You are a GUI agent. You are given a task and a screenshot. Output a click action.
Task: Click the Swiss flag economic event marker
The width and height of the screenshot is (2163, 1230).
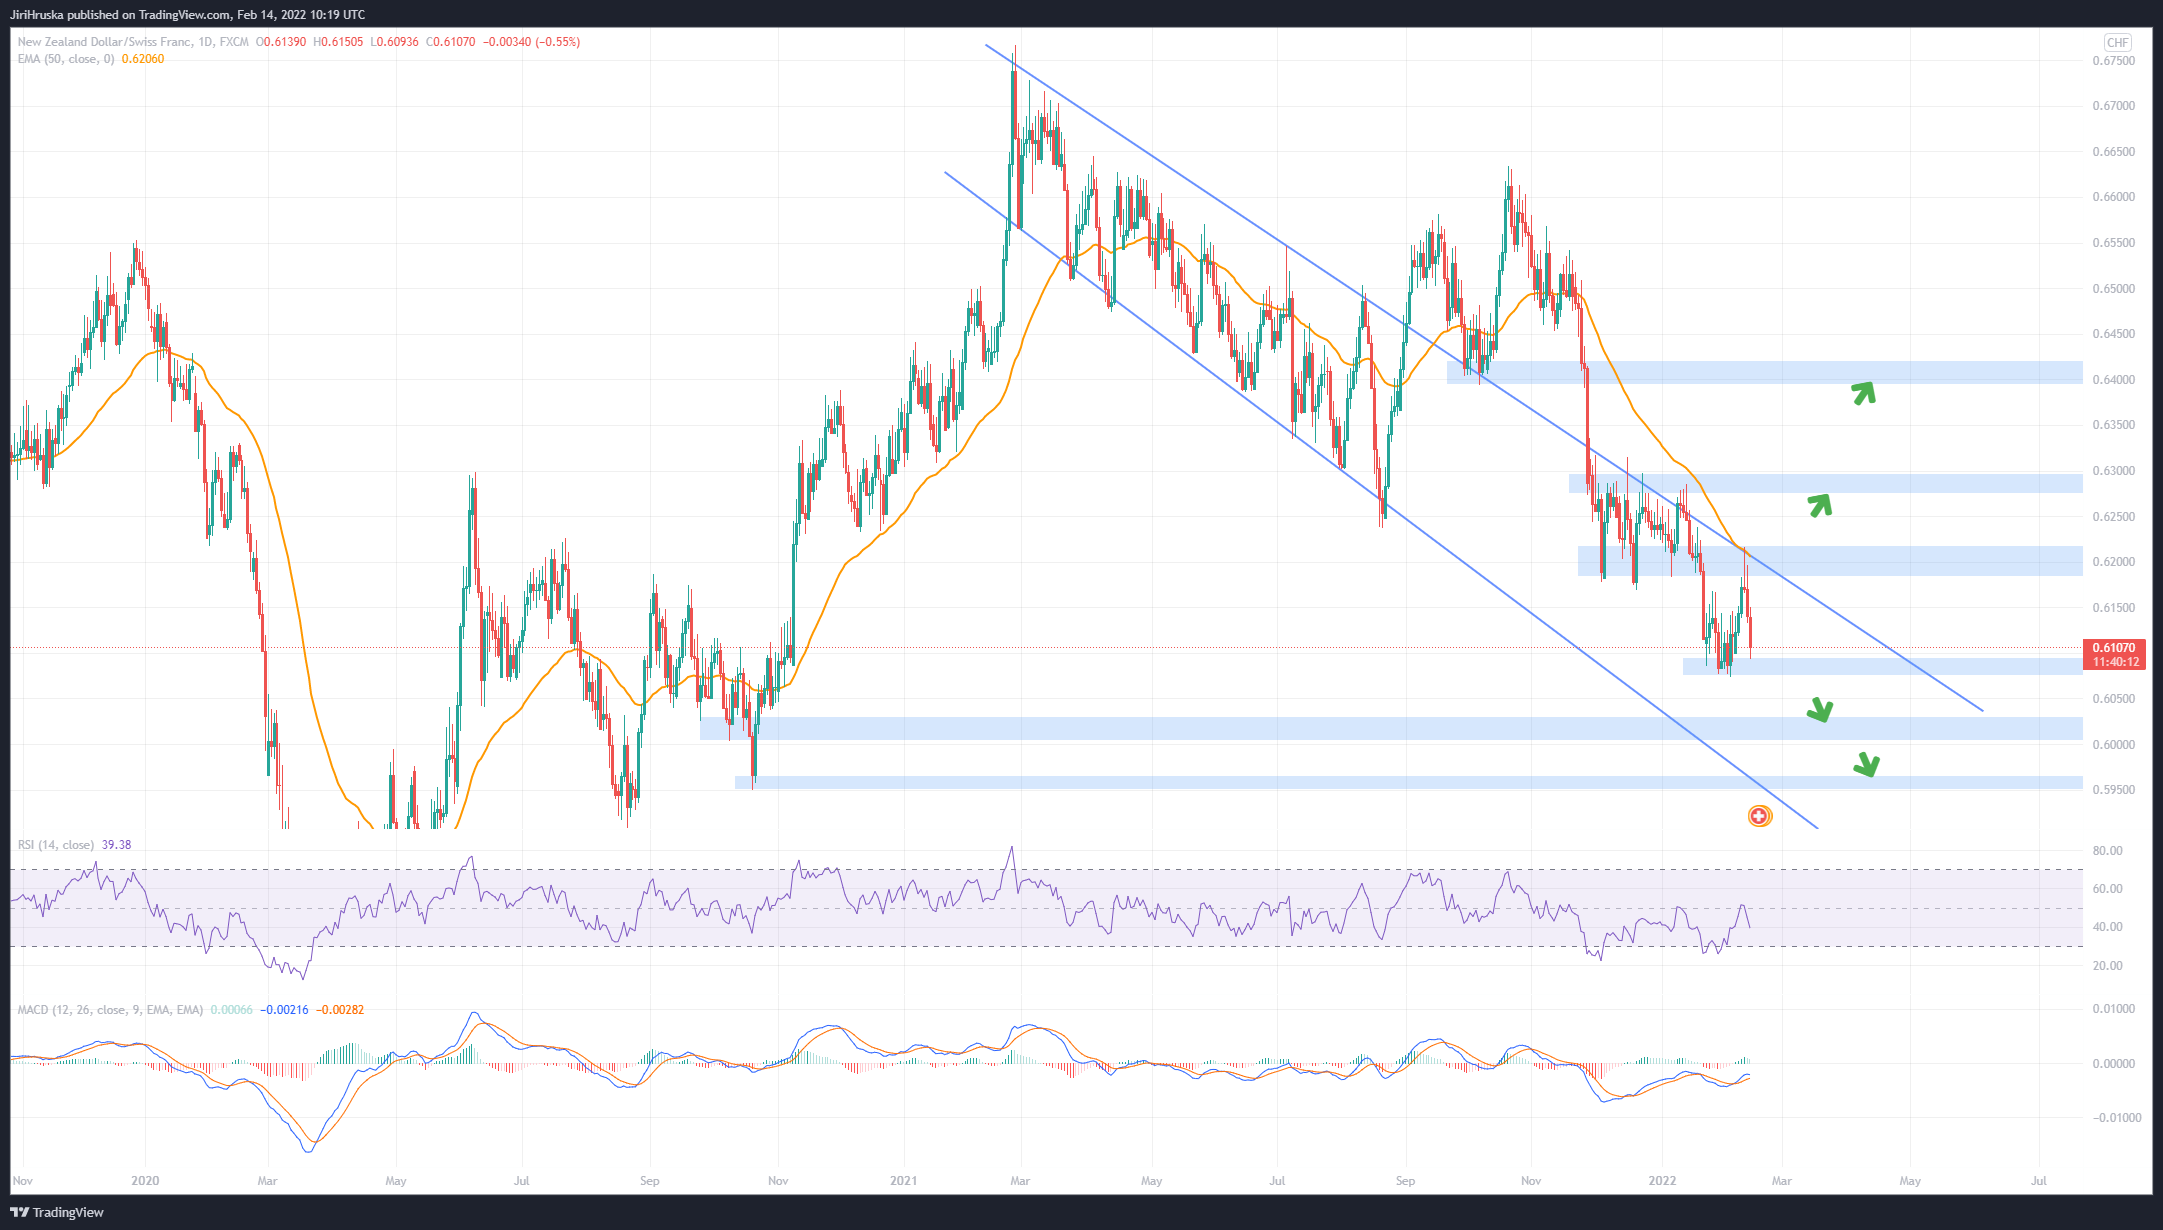[x=1759, y=816]
